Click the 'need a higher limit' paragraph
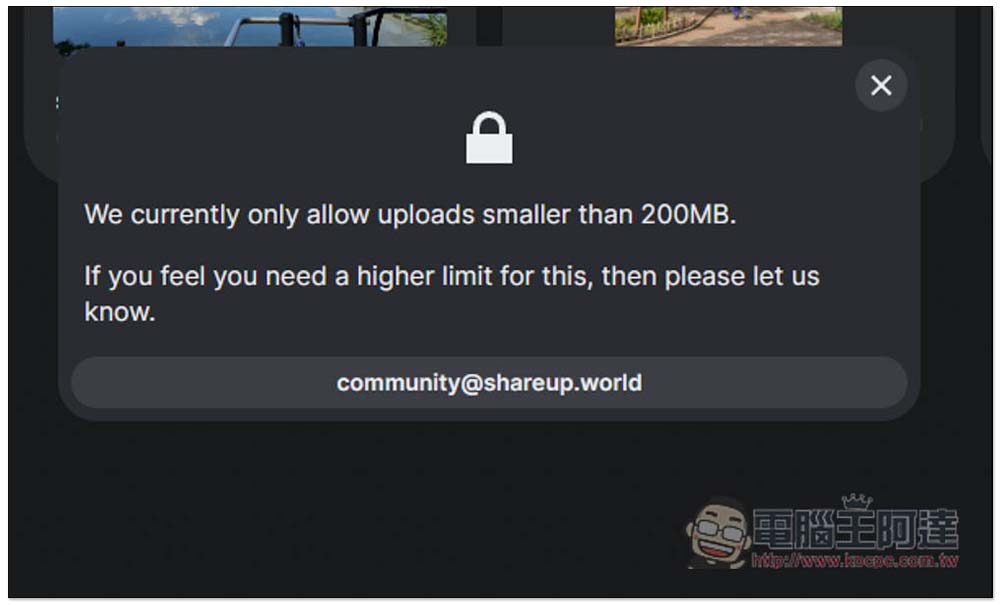The height and width of the screenshot is (605, 1000). [452, 294]
